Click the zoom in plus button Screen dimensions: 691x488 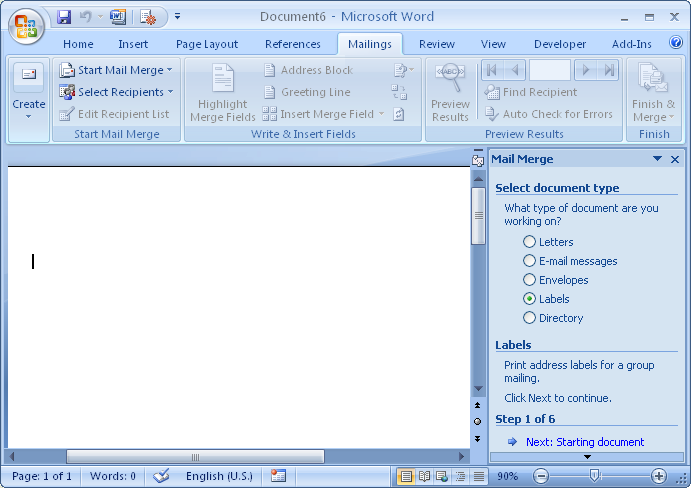tap(658, 476)
